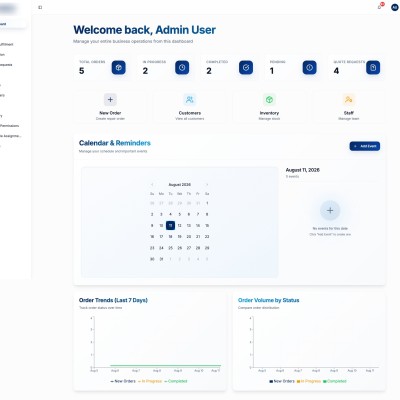This screenshot has height=400, width=400.
Task: Click the Quote Requests clipboard icon
Action: 373,68
